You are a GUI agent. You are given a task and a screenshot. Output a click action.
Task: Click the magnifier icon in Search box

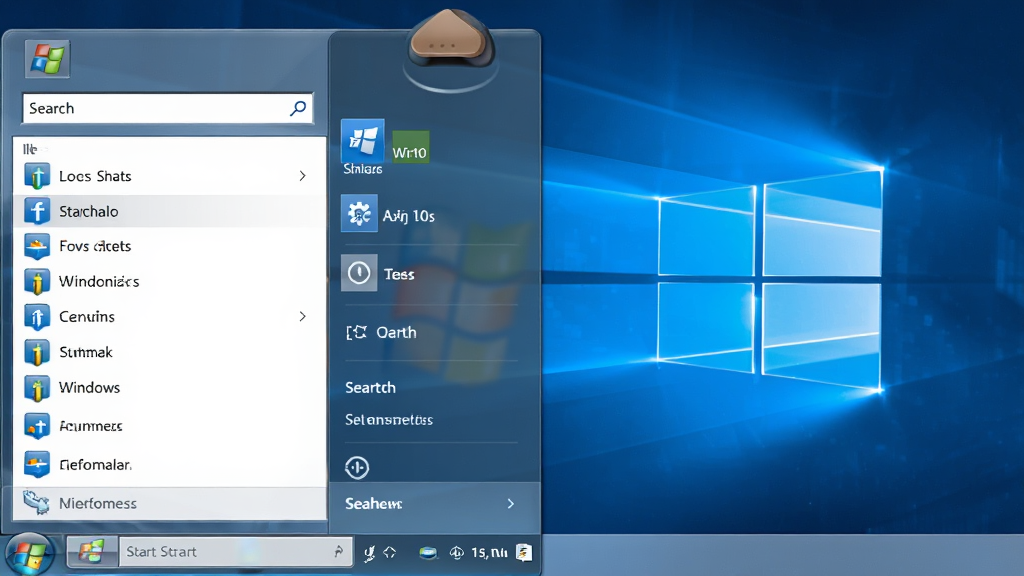pos(298,108)
